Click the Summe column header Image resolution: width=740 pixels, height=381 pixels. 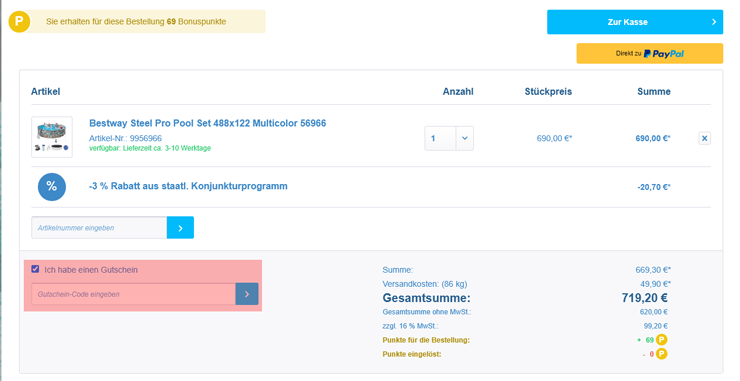[654, 92]
